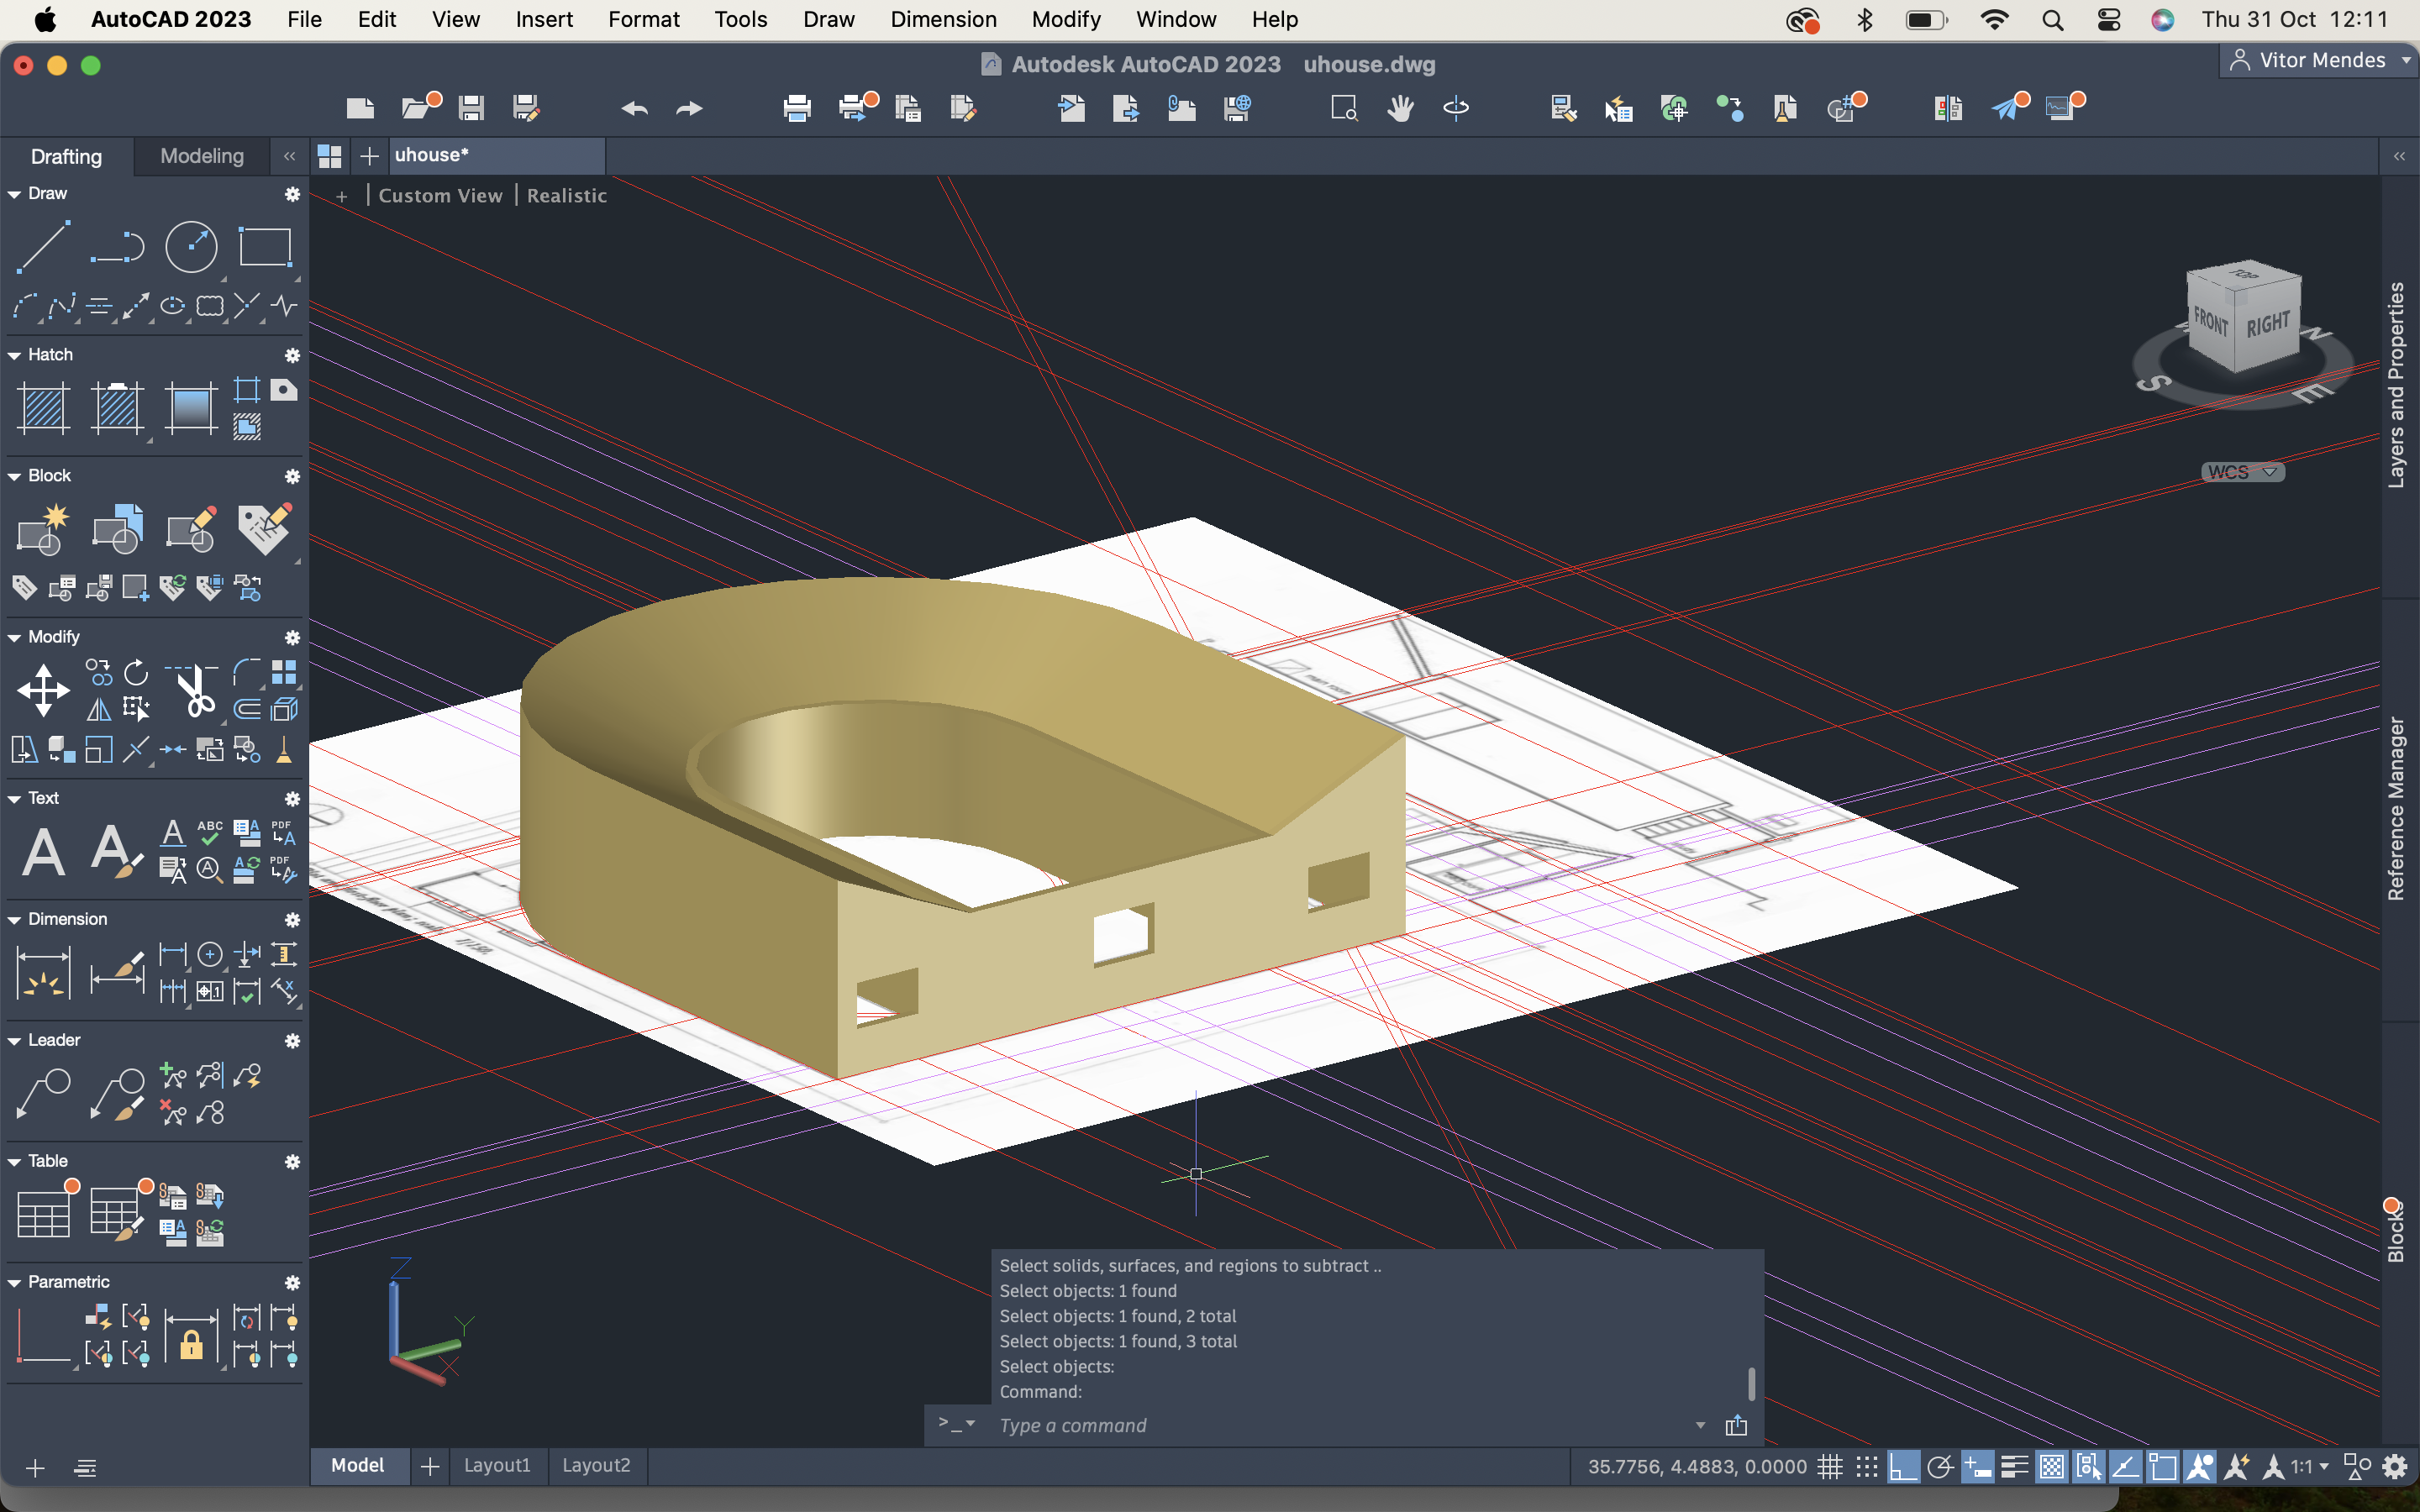Screen dimensions: 2420x1512
Task: Collapse the Block panel section
Action: pos(14,476)
